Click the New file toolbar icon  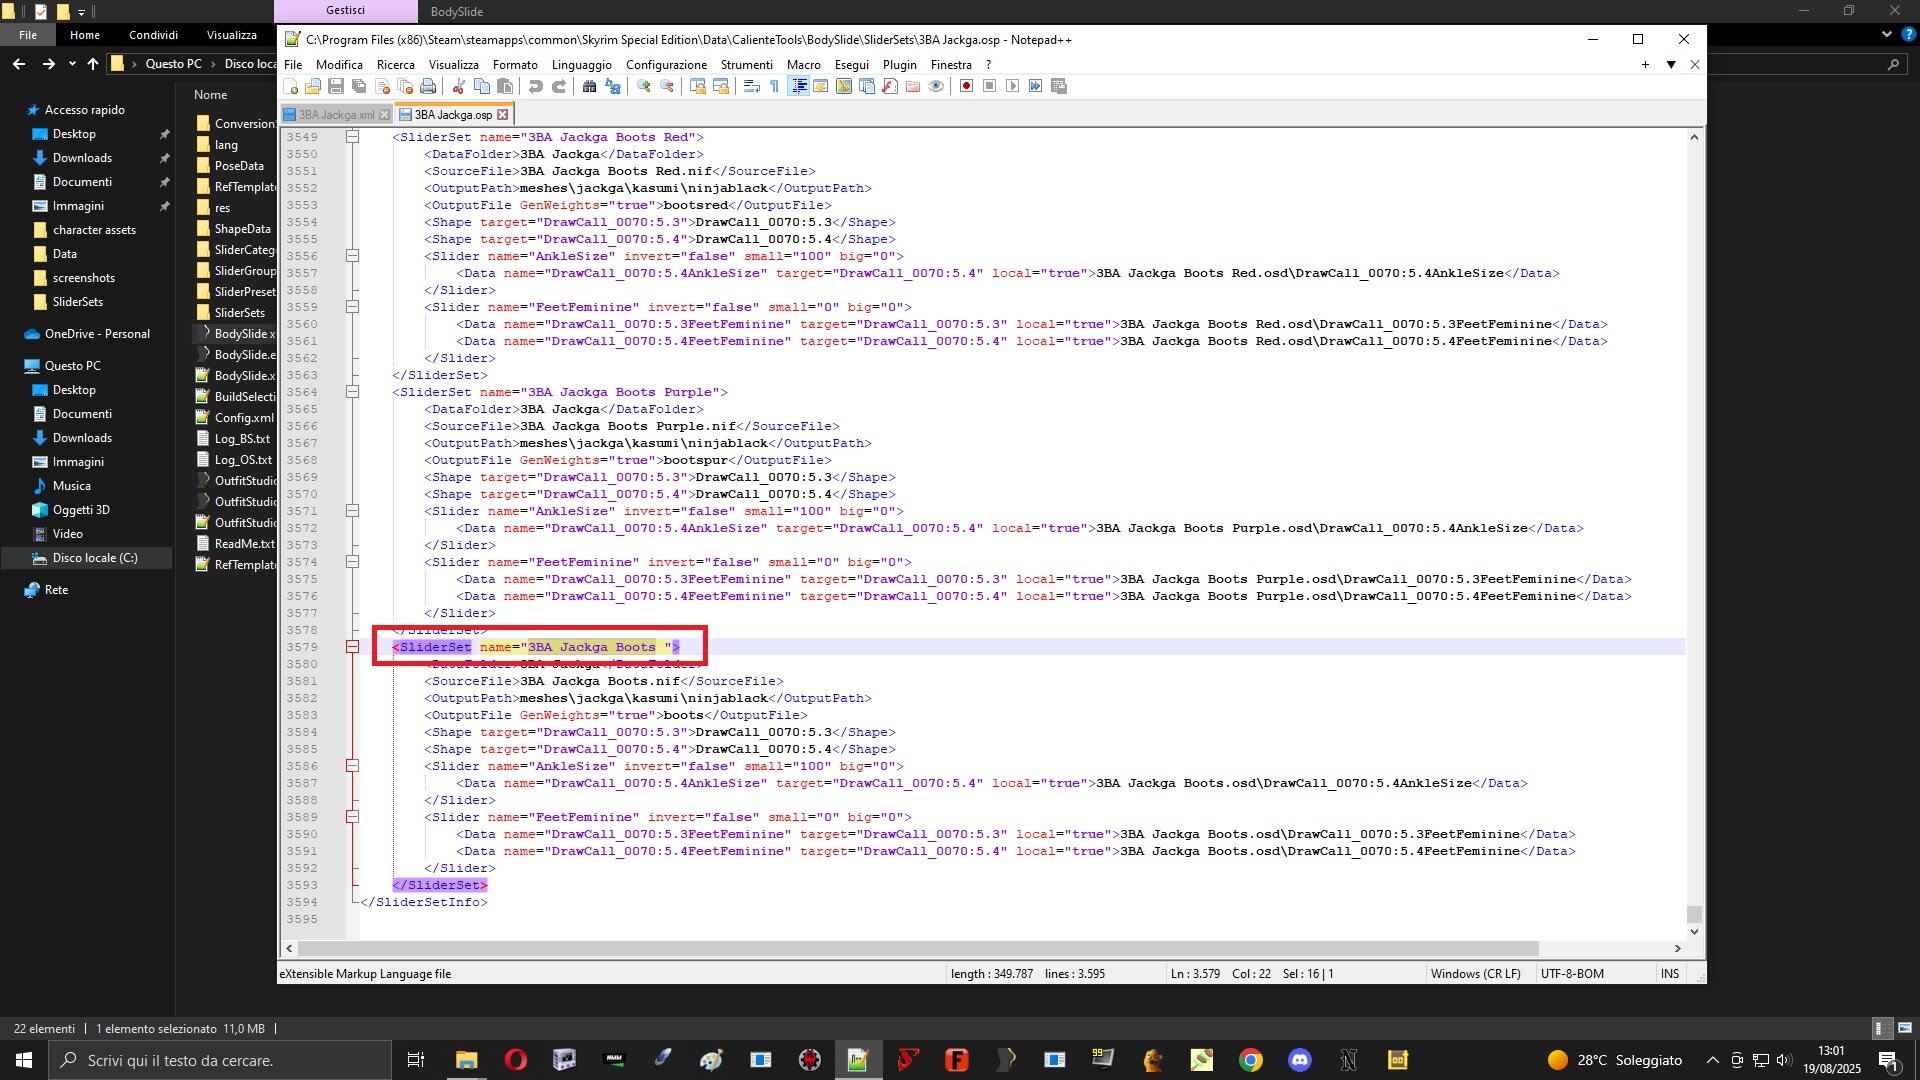click(291, 86)
